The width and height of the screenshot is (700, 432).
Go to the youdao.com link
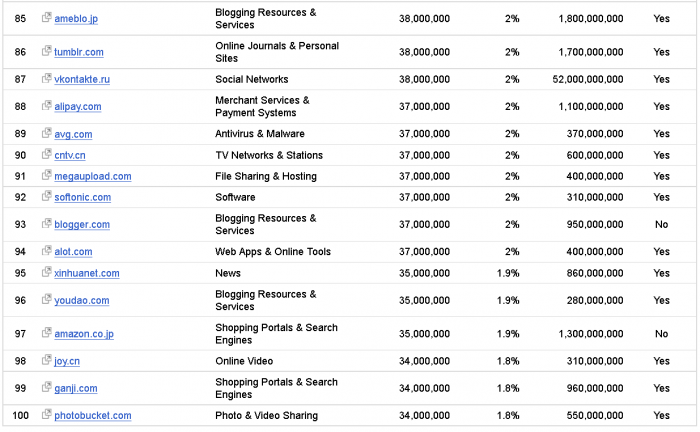81,300
